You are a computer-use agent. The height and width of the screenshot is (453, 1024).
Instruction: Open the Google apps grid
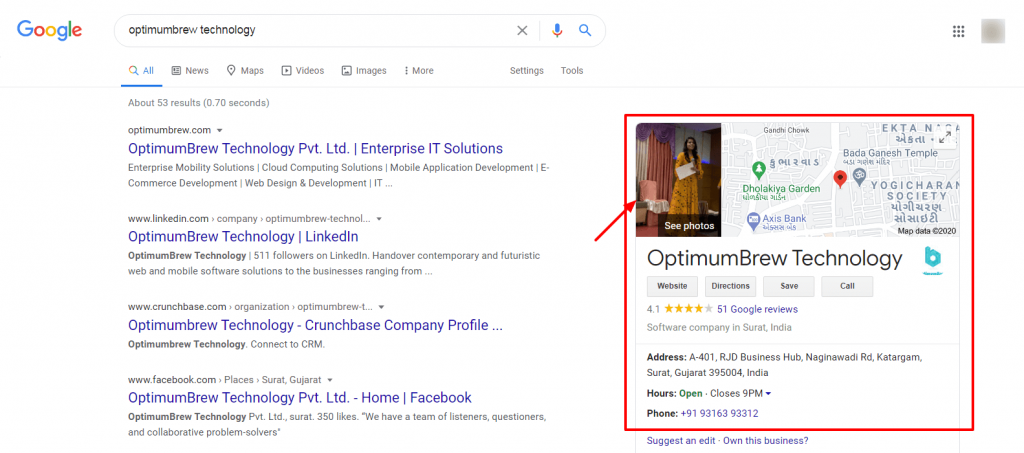point(959,31)
